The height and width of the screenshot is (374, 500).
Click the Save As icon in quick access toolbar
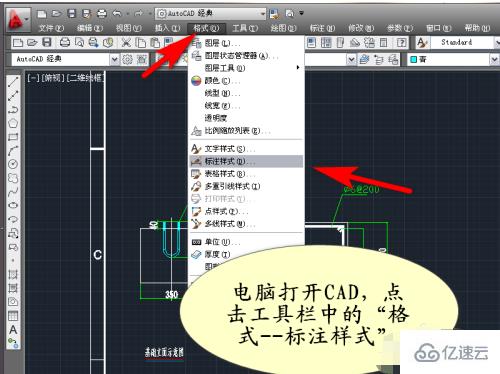(87, 14)
